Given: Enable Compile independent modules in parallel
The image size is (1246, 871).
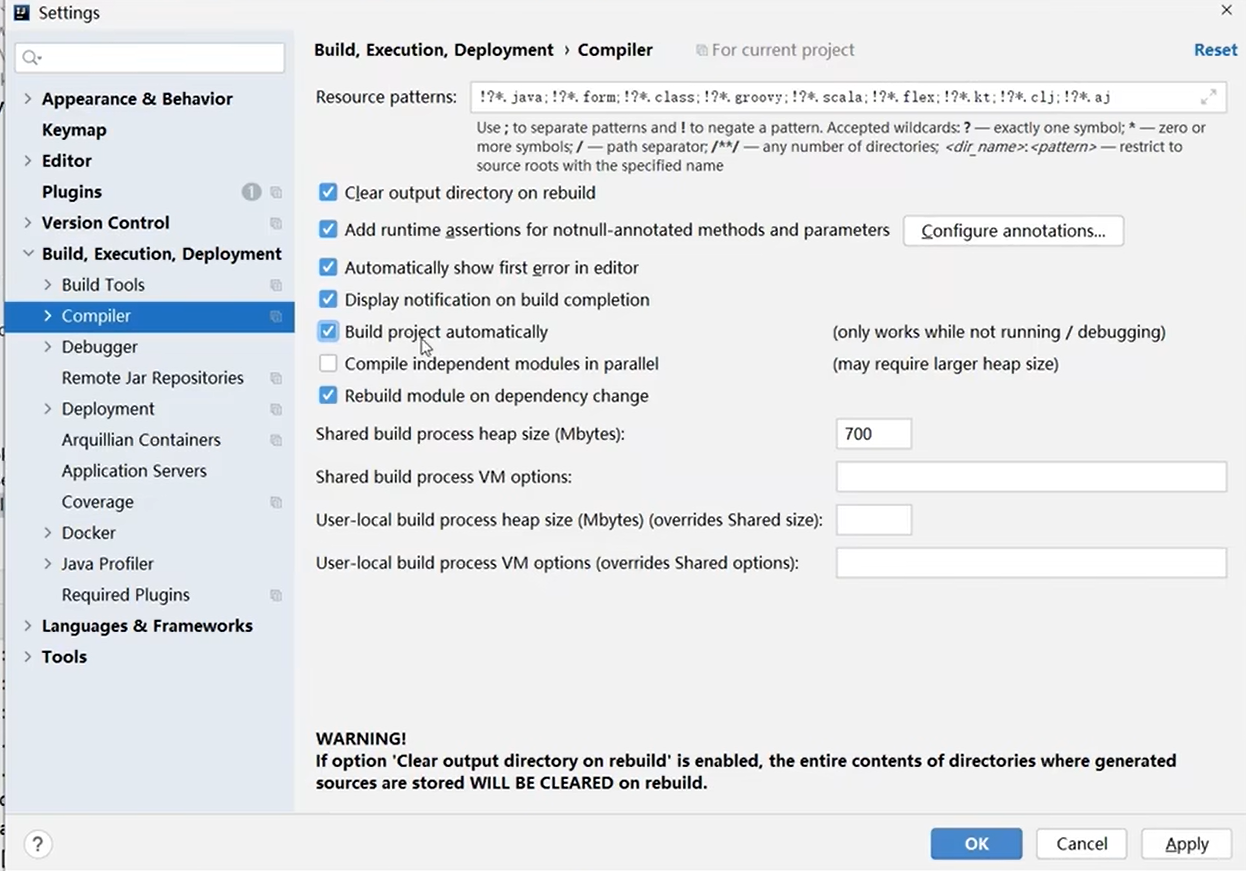Looking at the screenshot, I should point(328,363).
